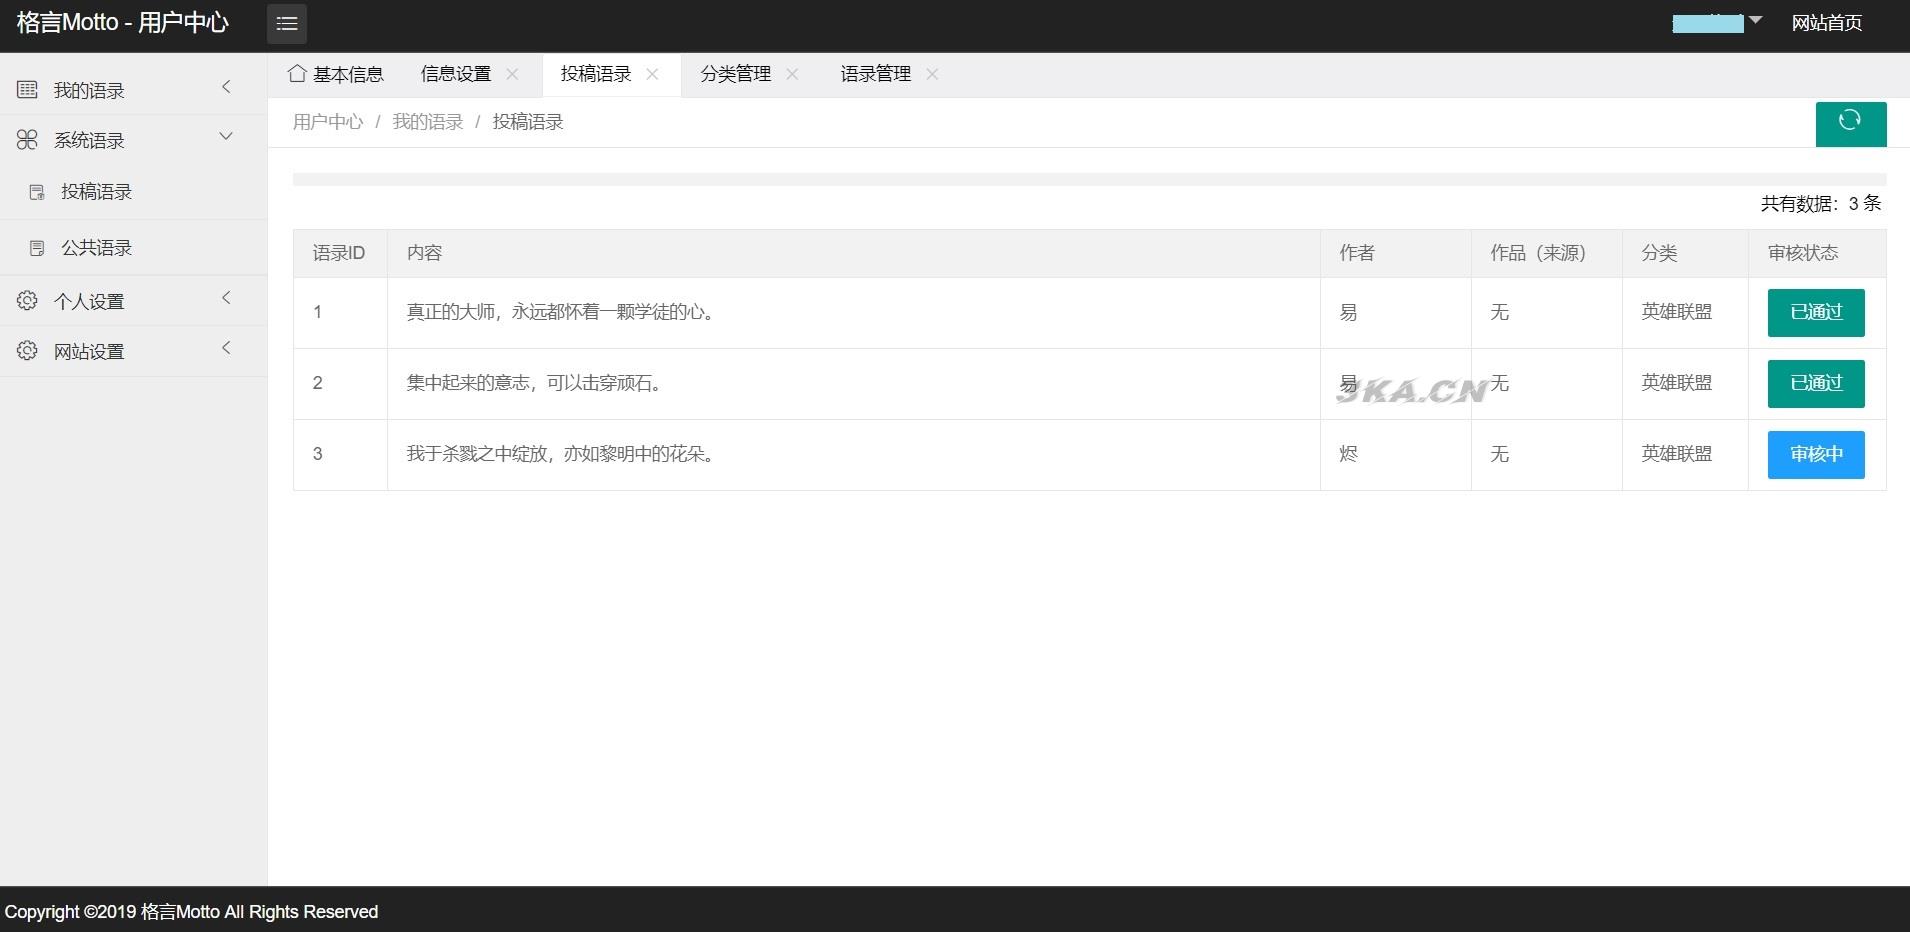This screenshot has width=1910, height=932.
Task: Open the user account dropdown arrow
Action: point(1755,21)
